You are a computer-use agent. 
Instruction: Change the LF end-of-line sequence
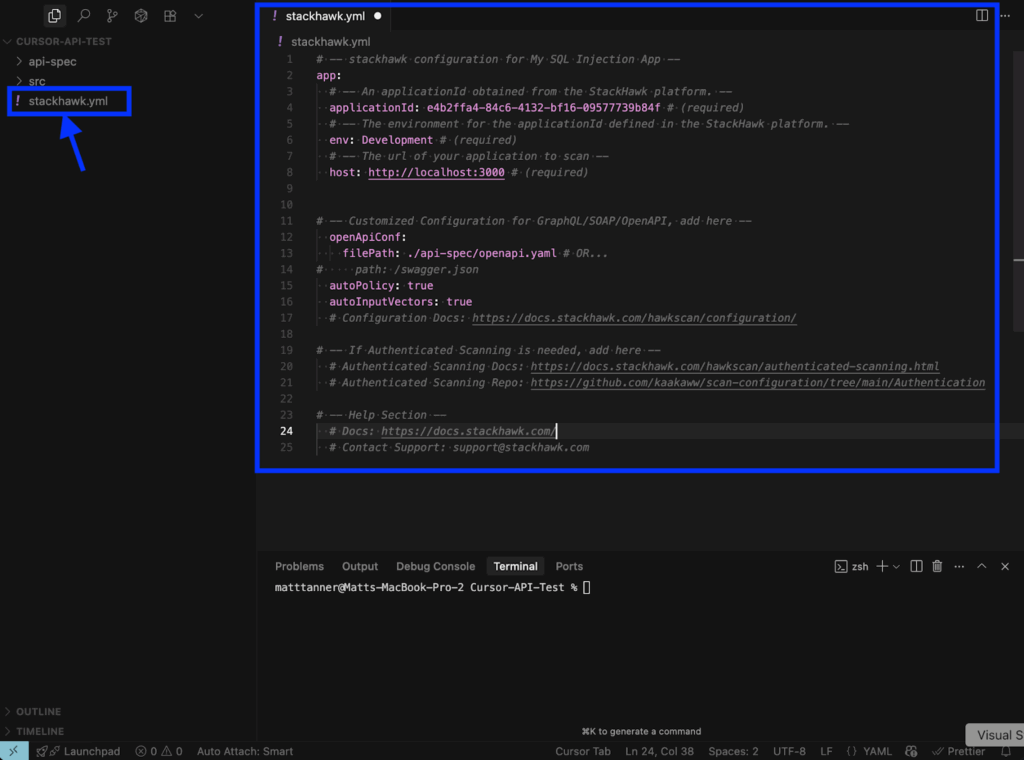coord(826,751)
